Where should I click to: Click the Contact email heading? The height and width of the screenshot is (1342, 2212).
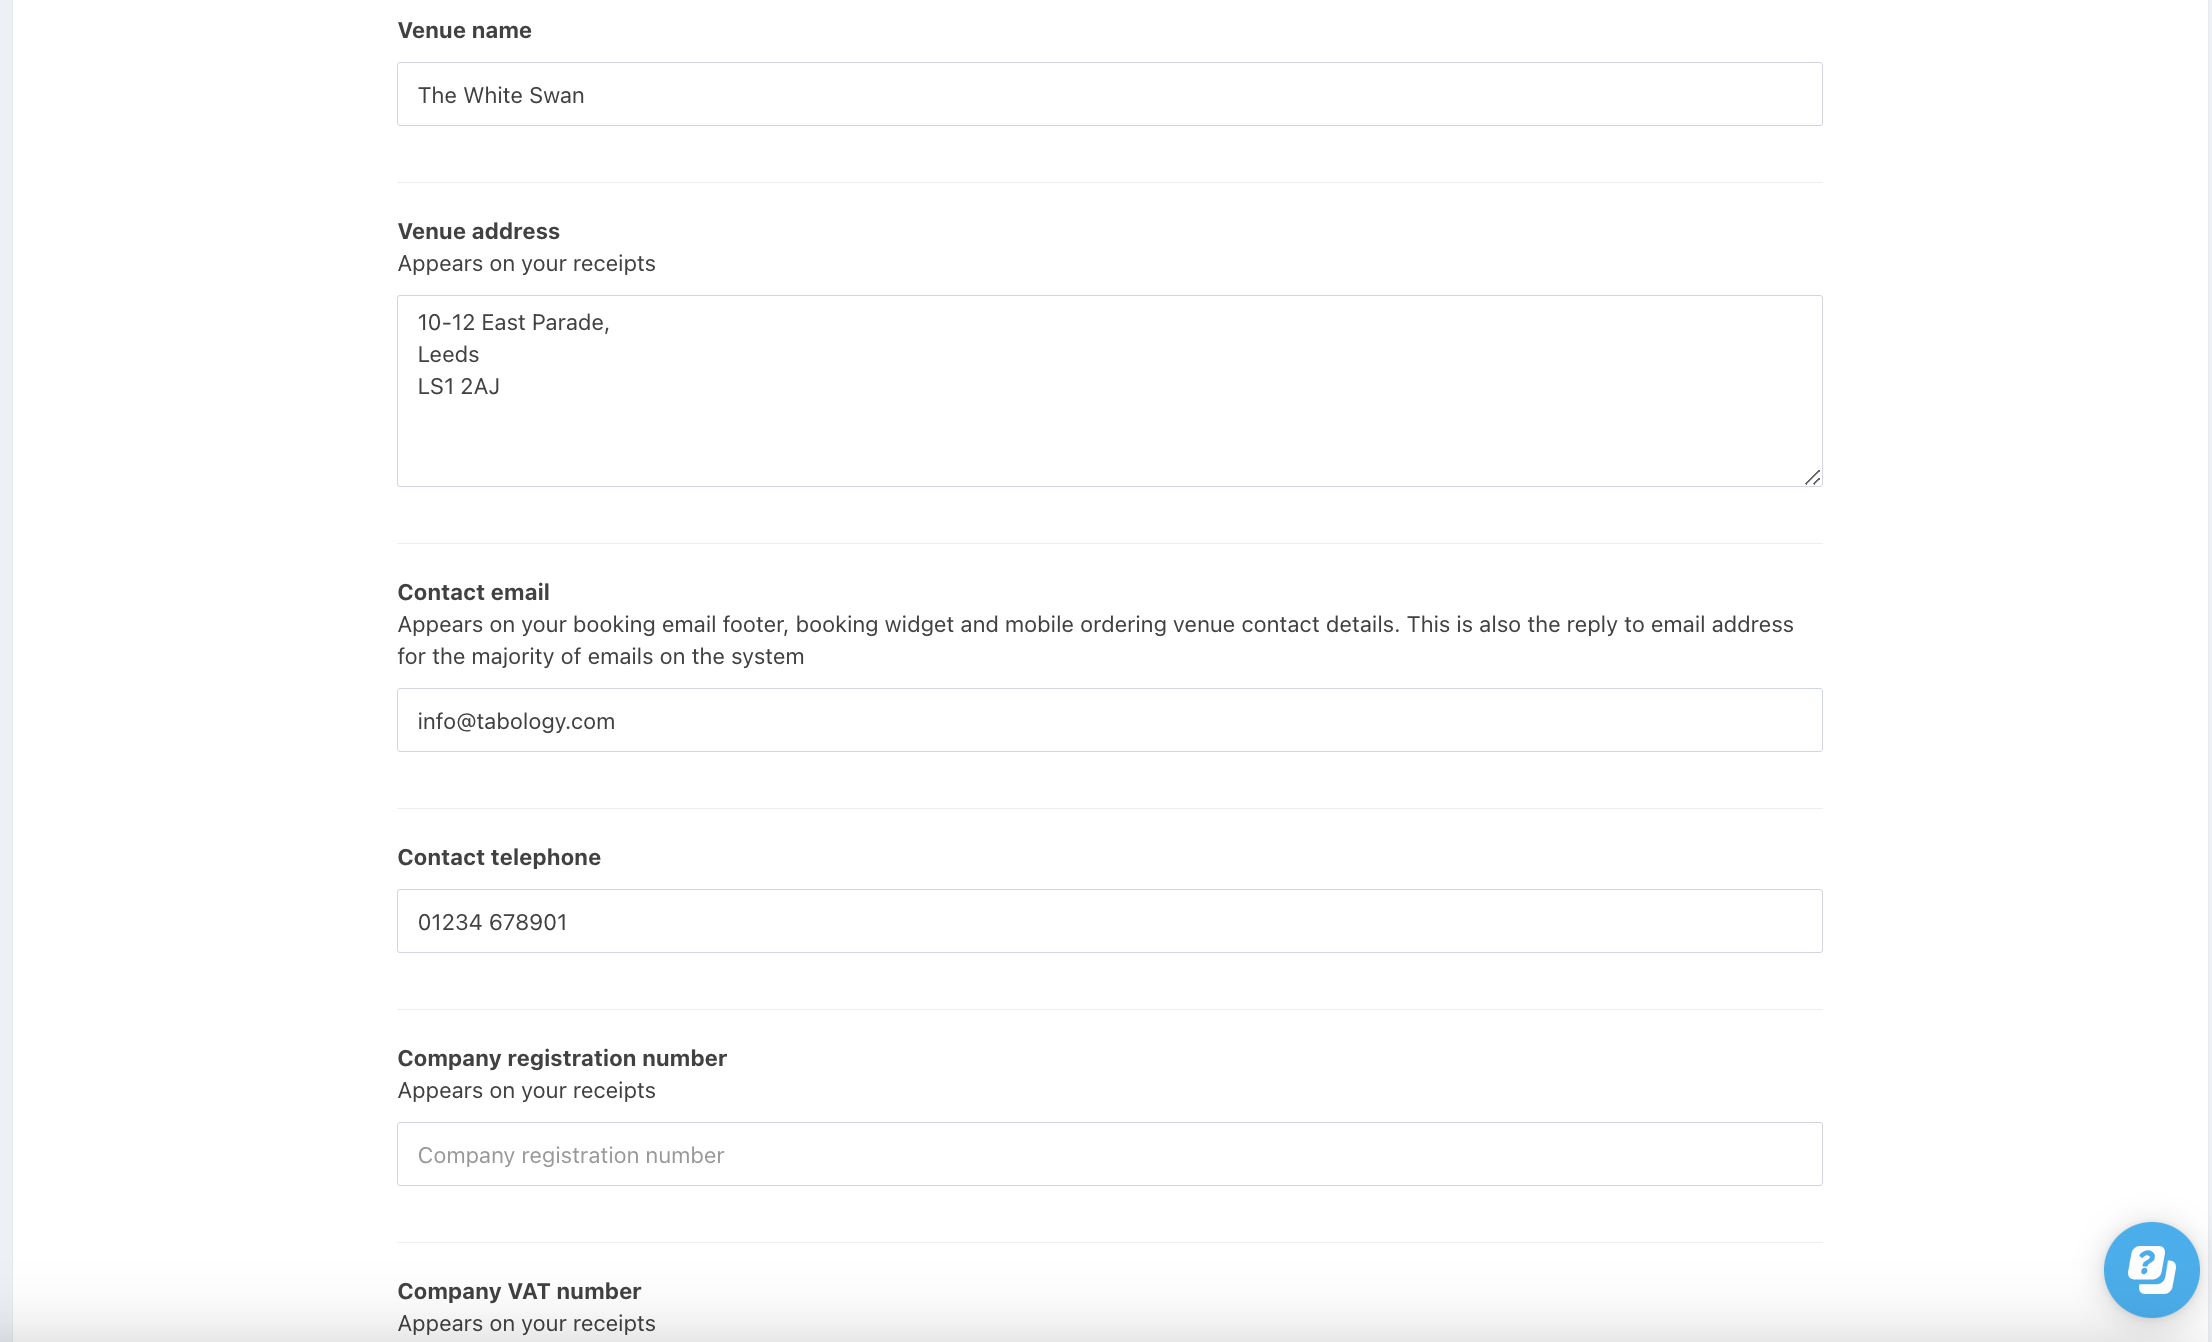click(473, 592)
